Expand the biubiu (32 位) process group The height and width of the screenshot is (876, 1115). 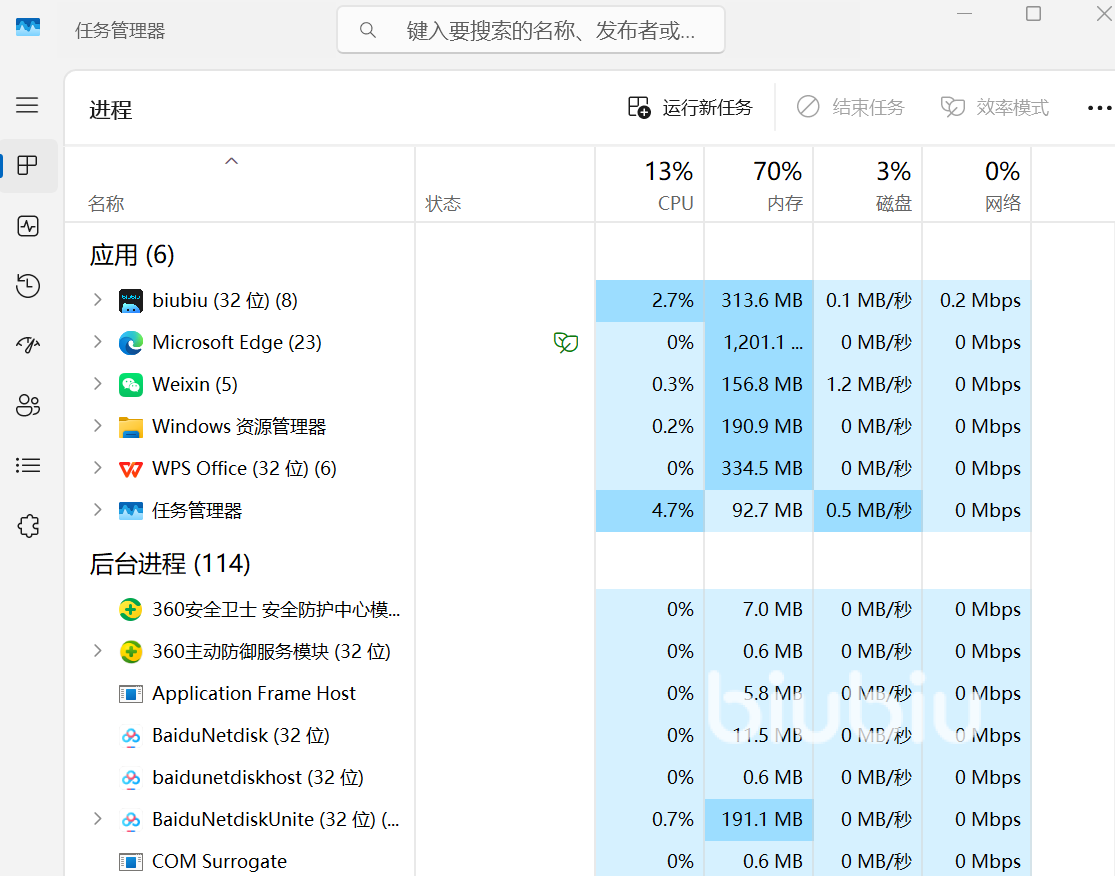tap(97, 300)
